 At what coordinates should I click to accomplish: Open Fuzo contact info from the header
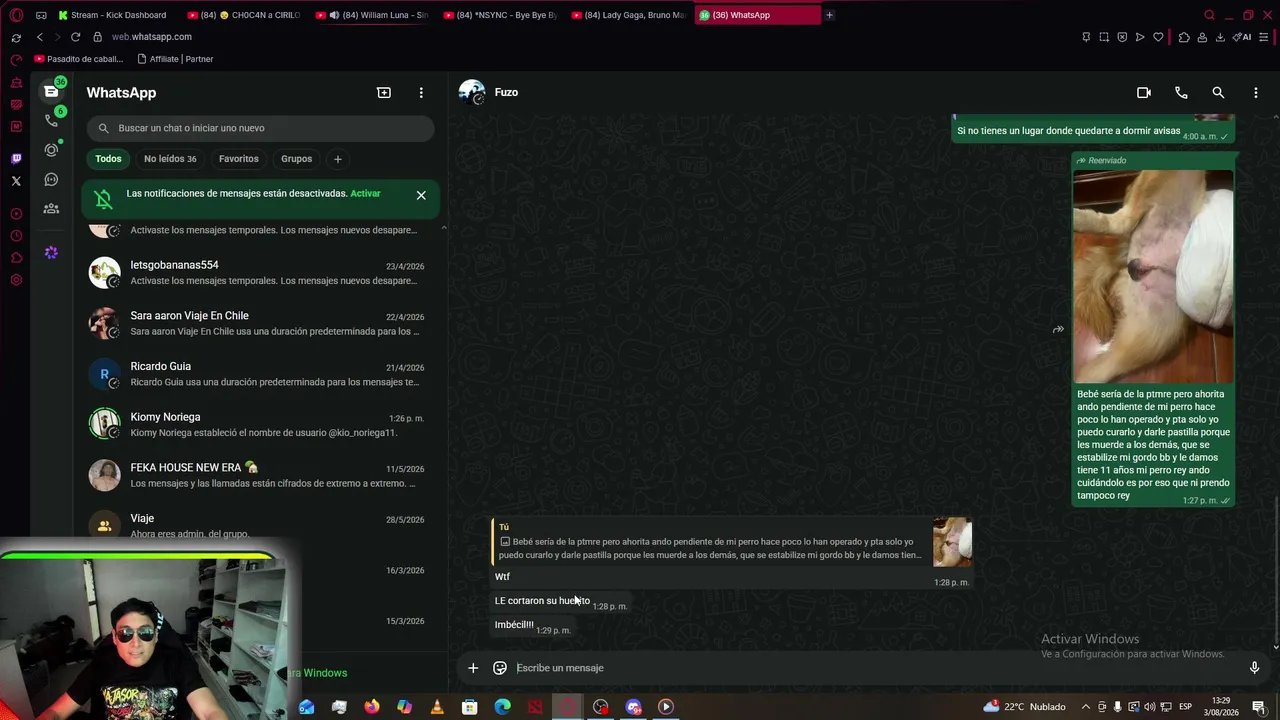tap(506, 92)
